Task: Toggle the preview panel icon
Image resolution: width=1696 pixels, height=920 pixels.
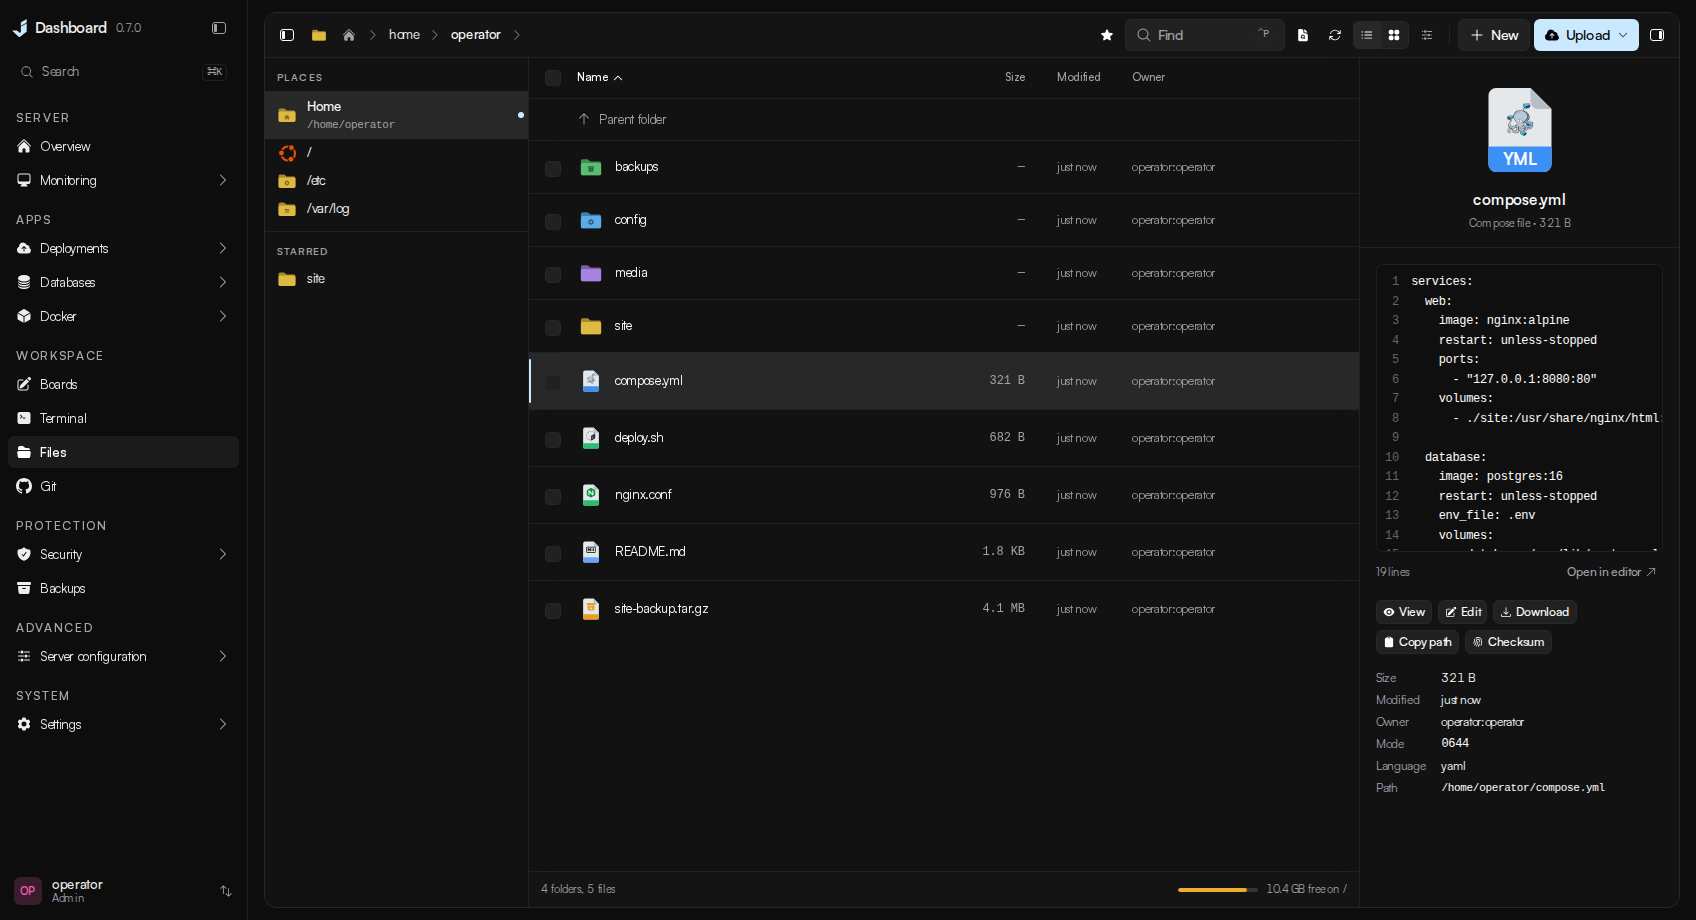Action: click(x=1657, y=35)
